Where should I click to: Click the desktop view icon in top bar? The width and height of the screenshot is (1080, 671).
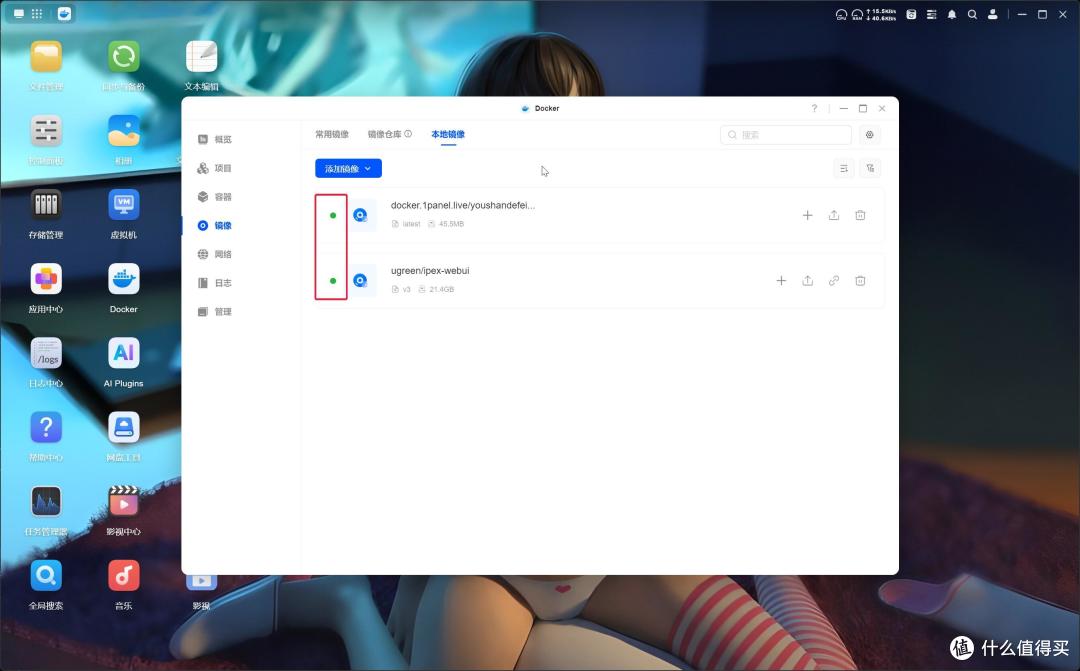tap(19, 14)
